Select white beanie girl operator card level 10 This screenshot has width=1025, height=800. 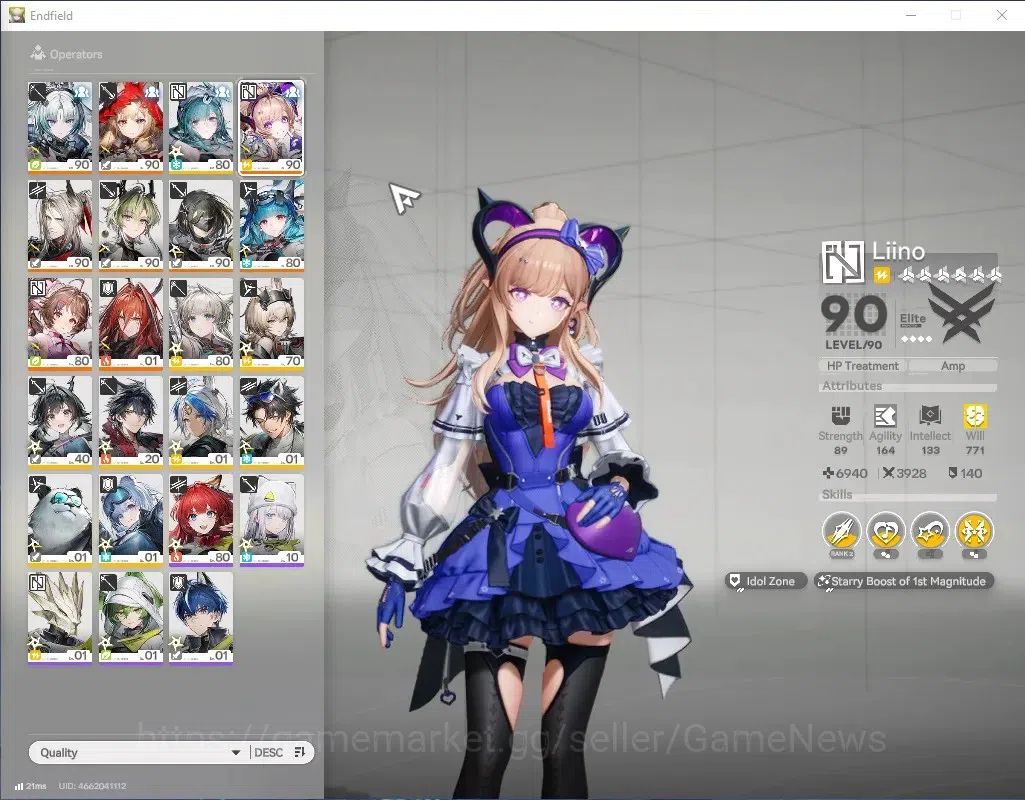(x=271, y=520)
